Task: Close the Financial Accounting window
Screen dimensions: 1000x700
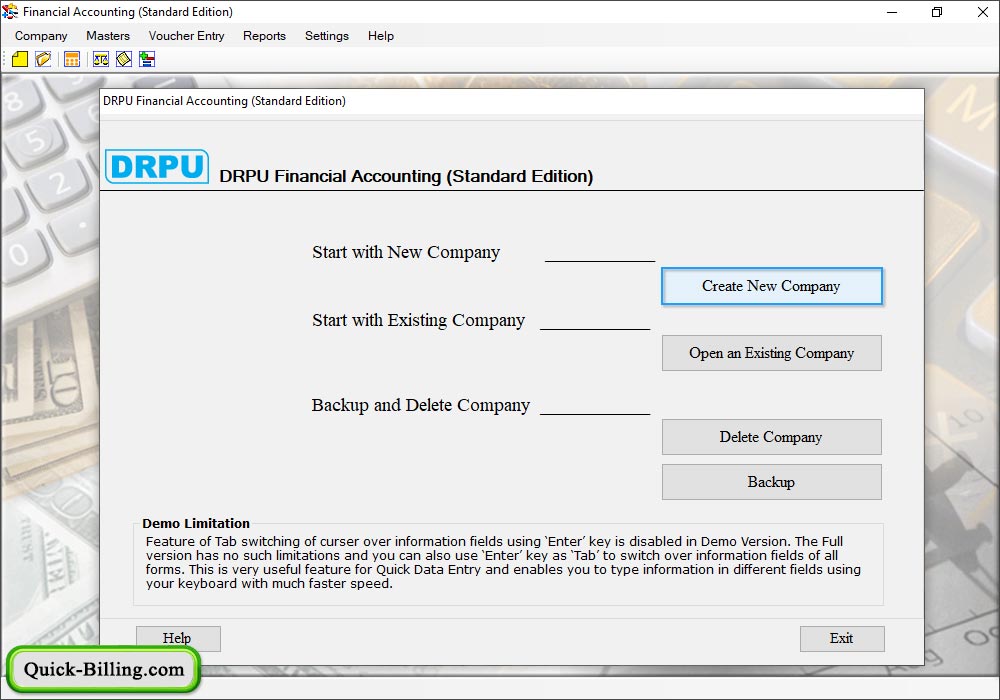Action: coord(983,12)
